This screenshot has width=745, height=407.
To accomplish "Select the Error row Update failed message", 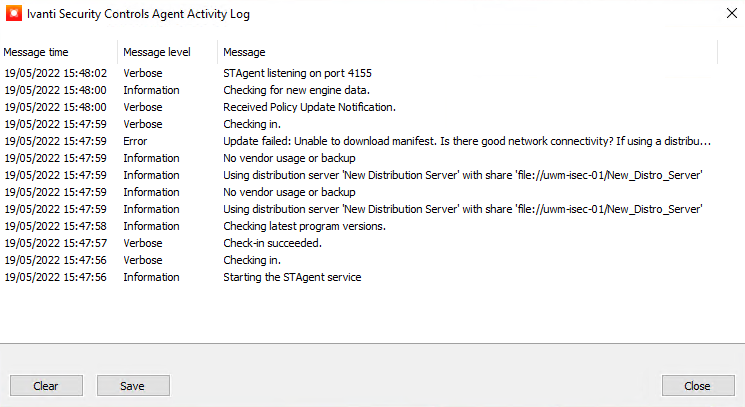I will click(466, 141).
